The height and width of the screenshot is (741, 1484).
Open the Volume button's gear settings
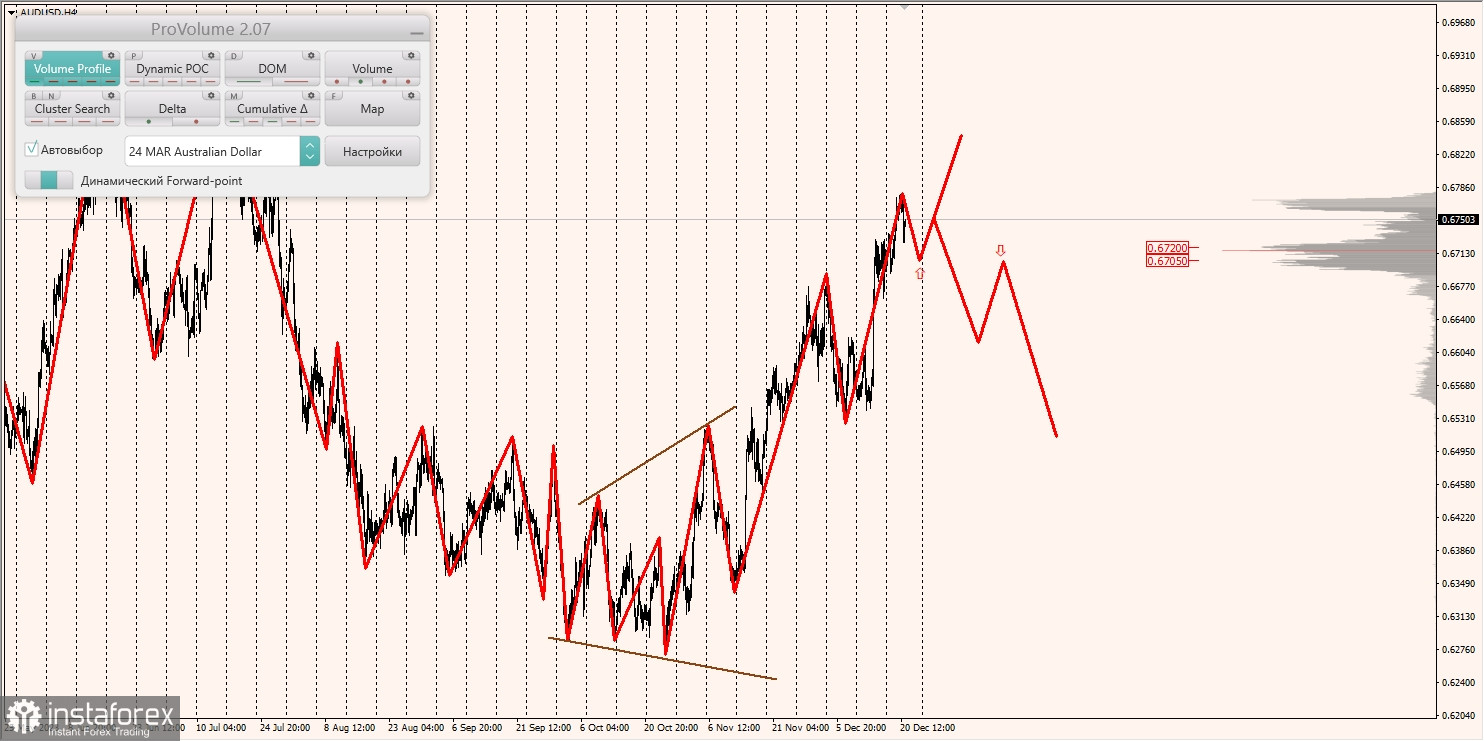pos(411,55)
